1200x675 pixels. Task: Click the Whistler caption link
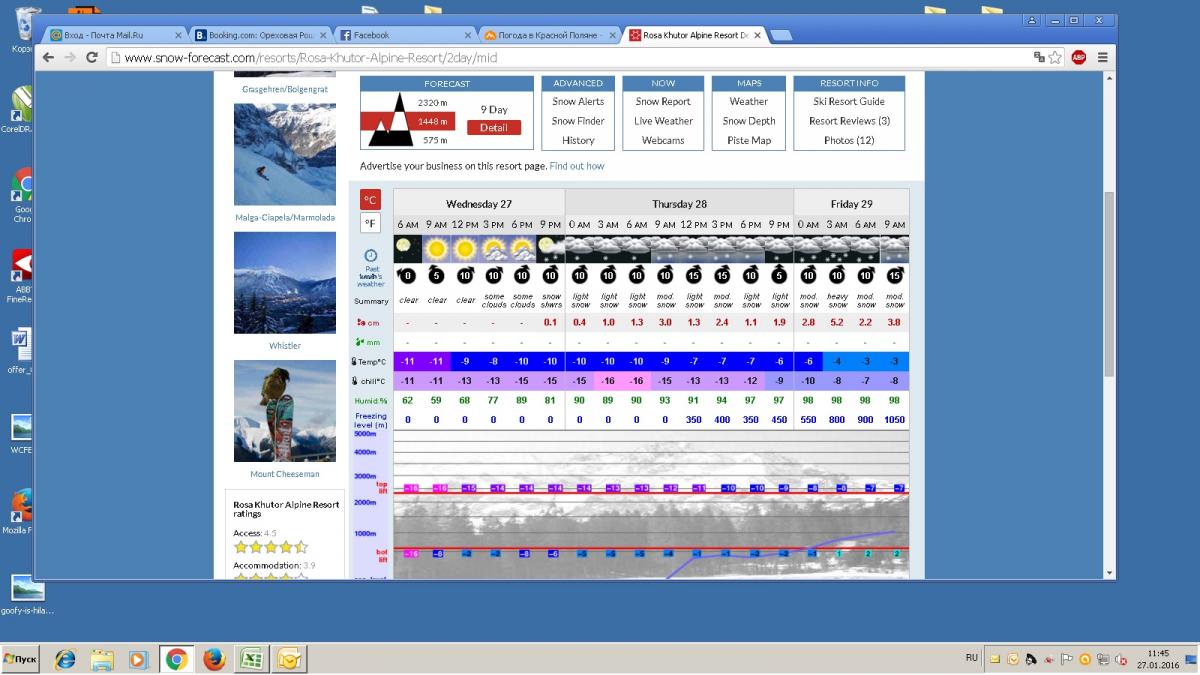(285, 346)
